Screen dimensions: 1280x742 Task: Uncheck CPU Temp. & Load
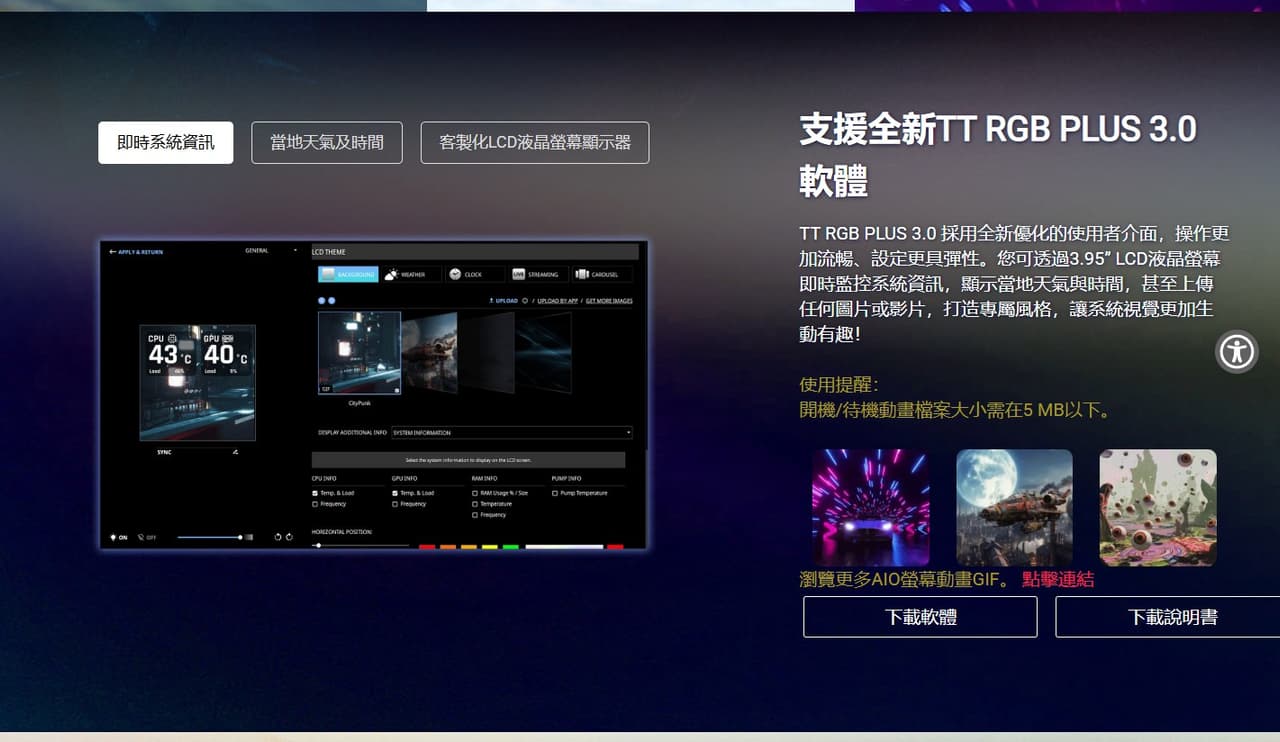click(x=315, y=493)
